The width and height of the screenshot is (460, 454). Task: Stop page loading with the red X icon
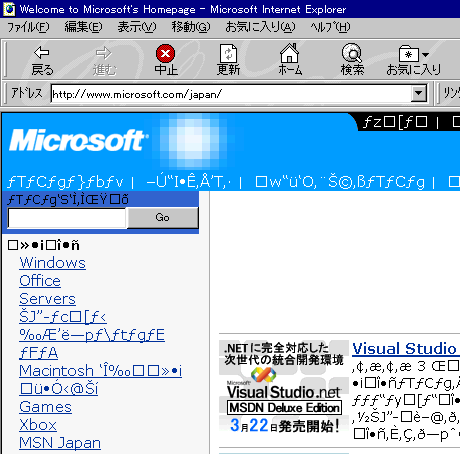165,53
